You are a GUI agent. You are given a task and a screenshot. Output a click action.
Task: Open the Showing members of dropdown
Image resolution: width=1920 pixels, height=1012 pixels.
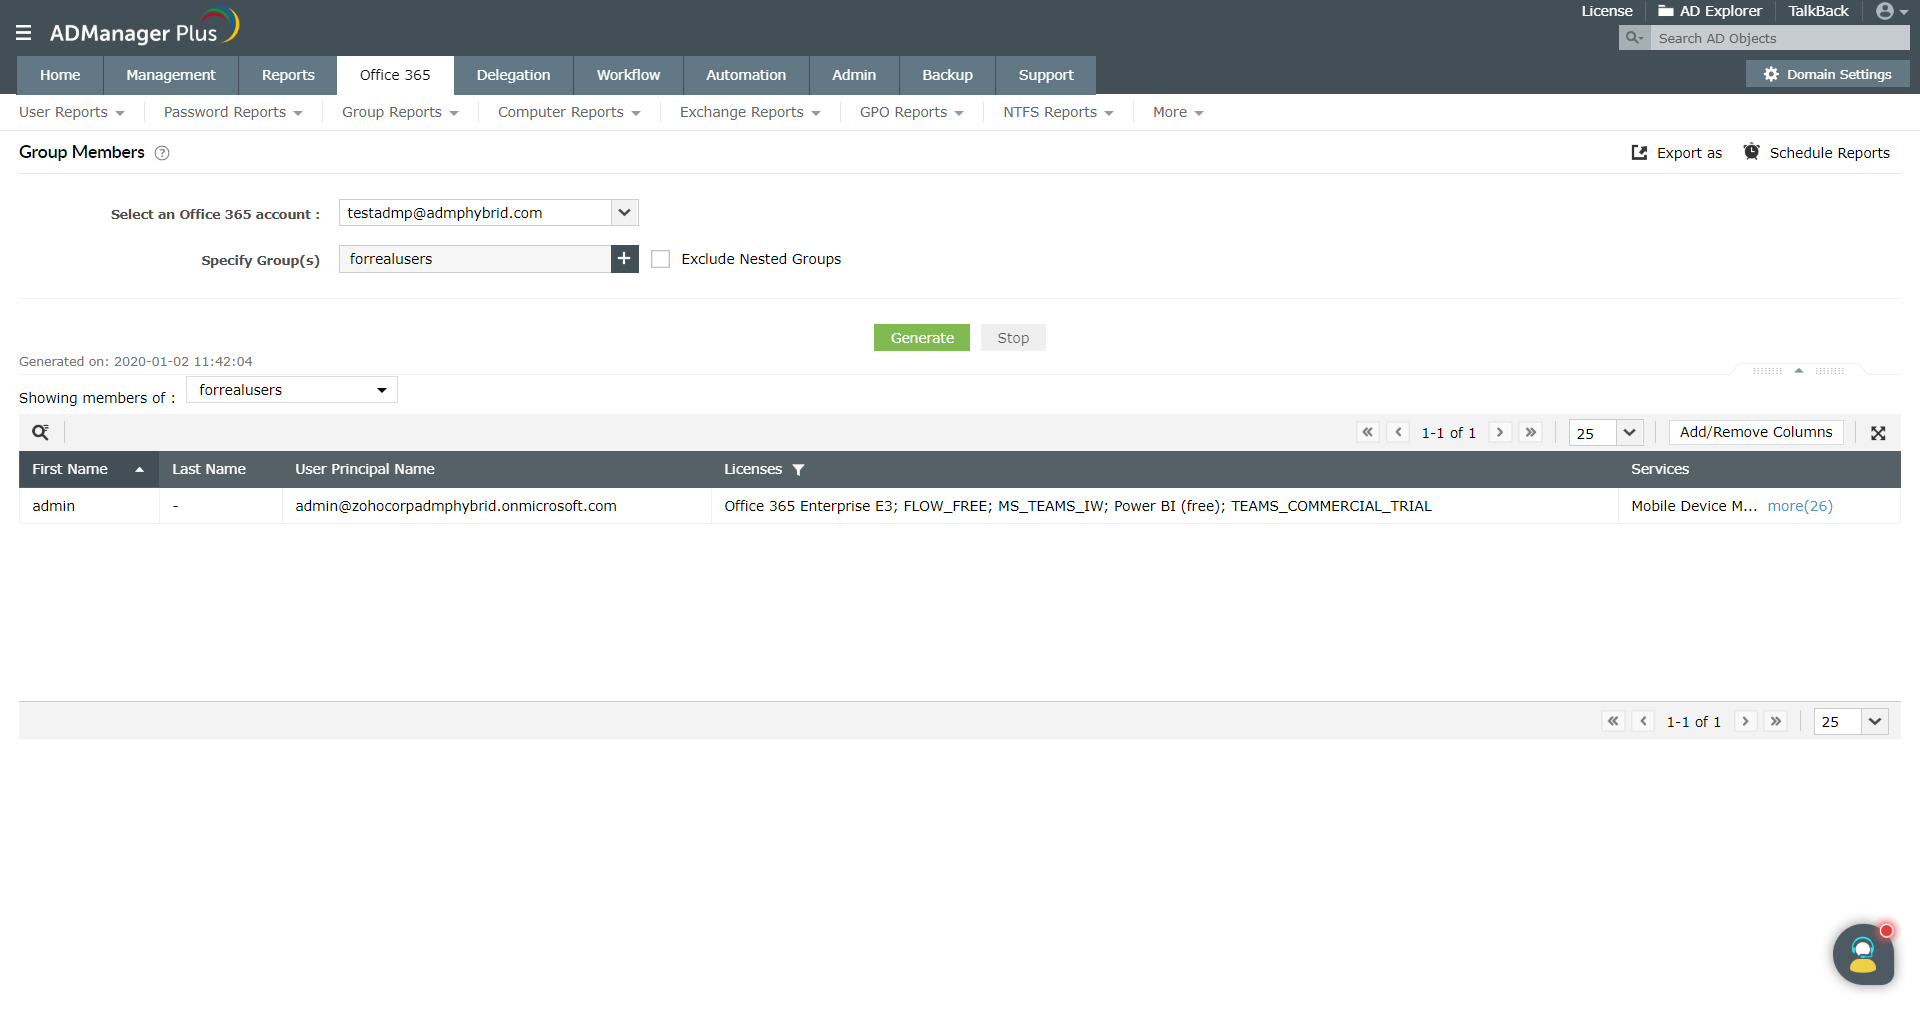[292, 390]
